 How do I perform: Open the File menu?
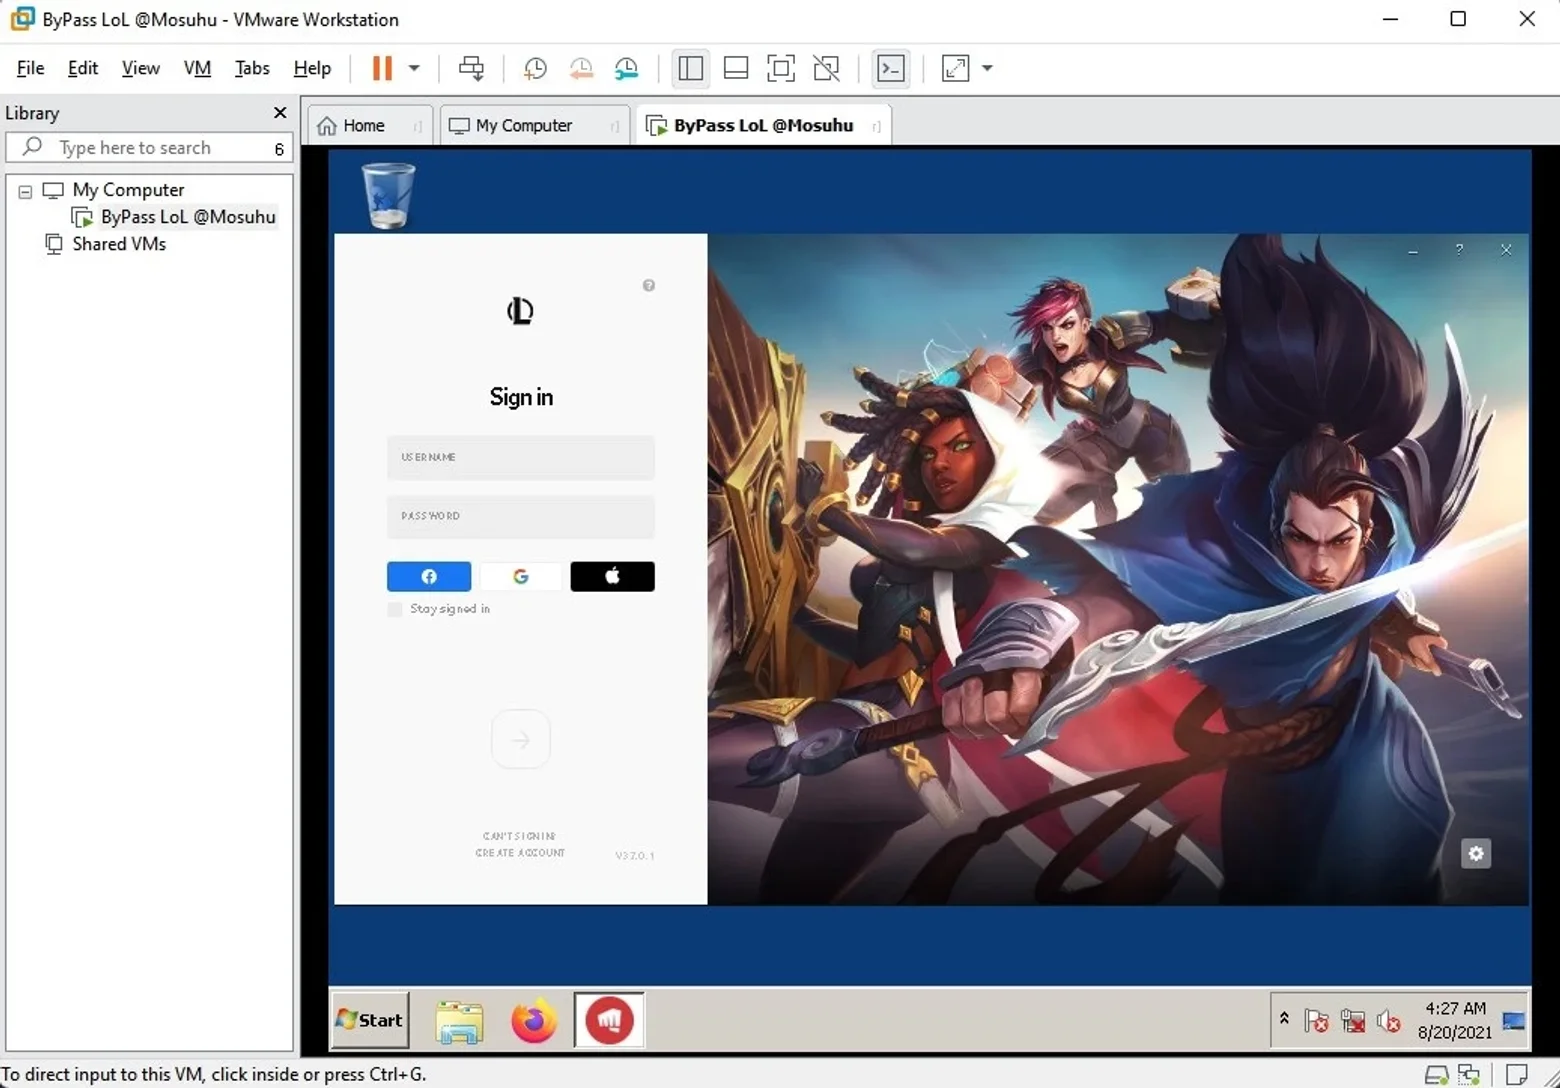tap(30, 68)
